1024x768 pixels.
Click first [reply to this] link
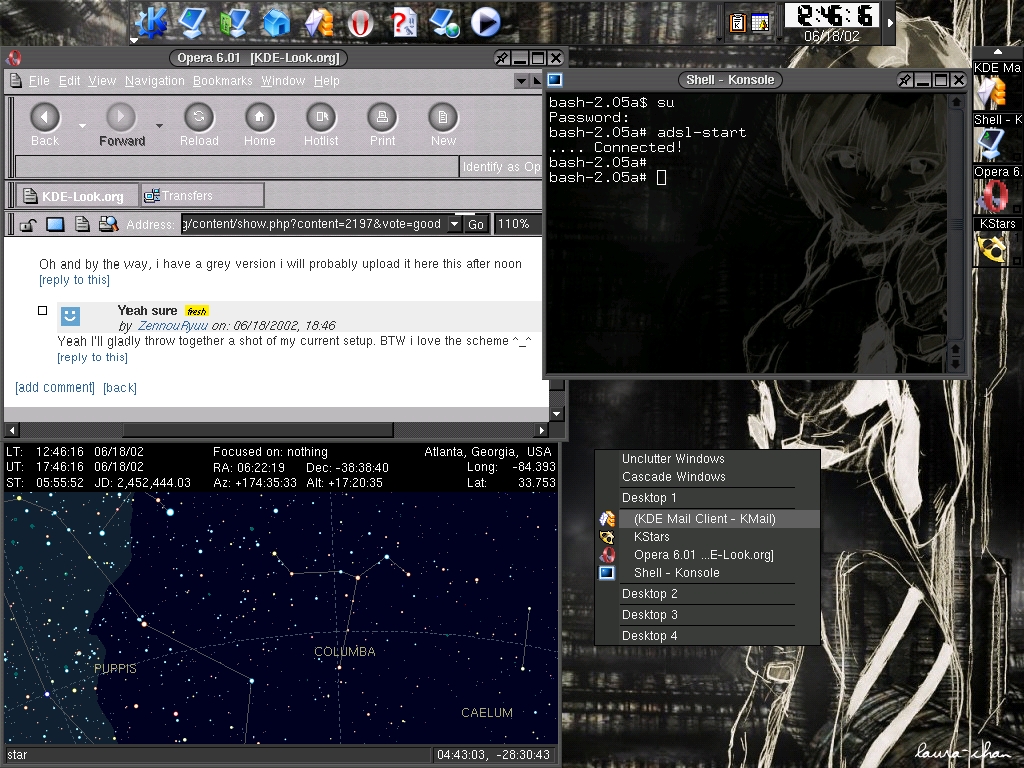coord(74,280)
